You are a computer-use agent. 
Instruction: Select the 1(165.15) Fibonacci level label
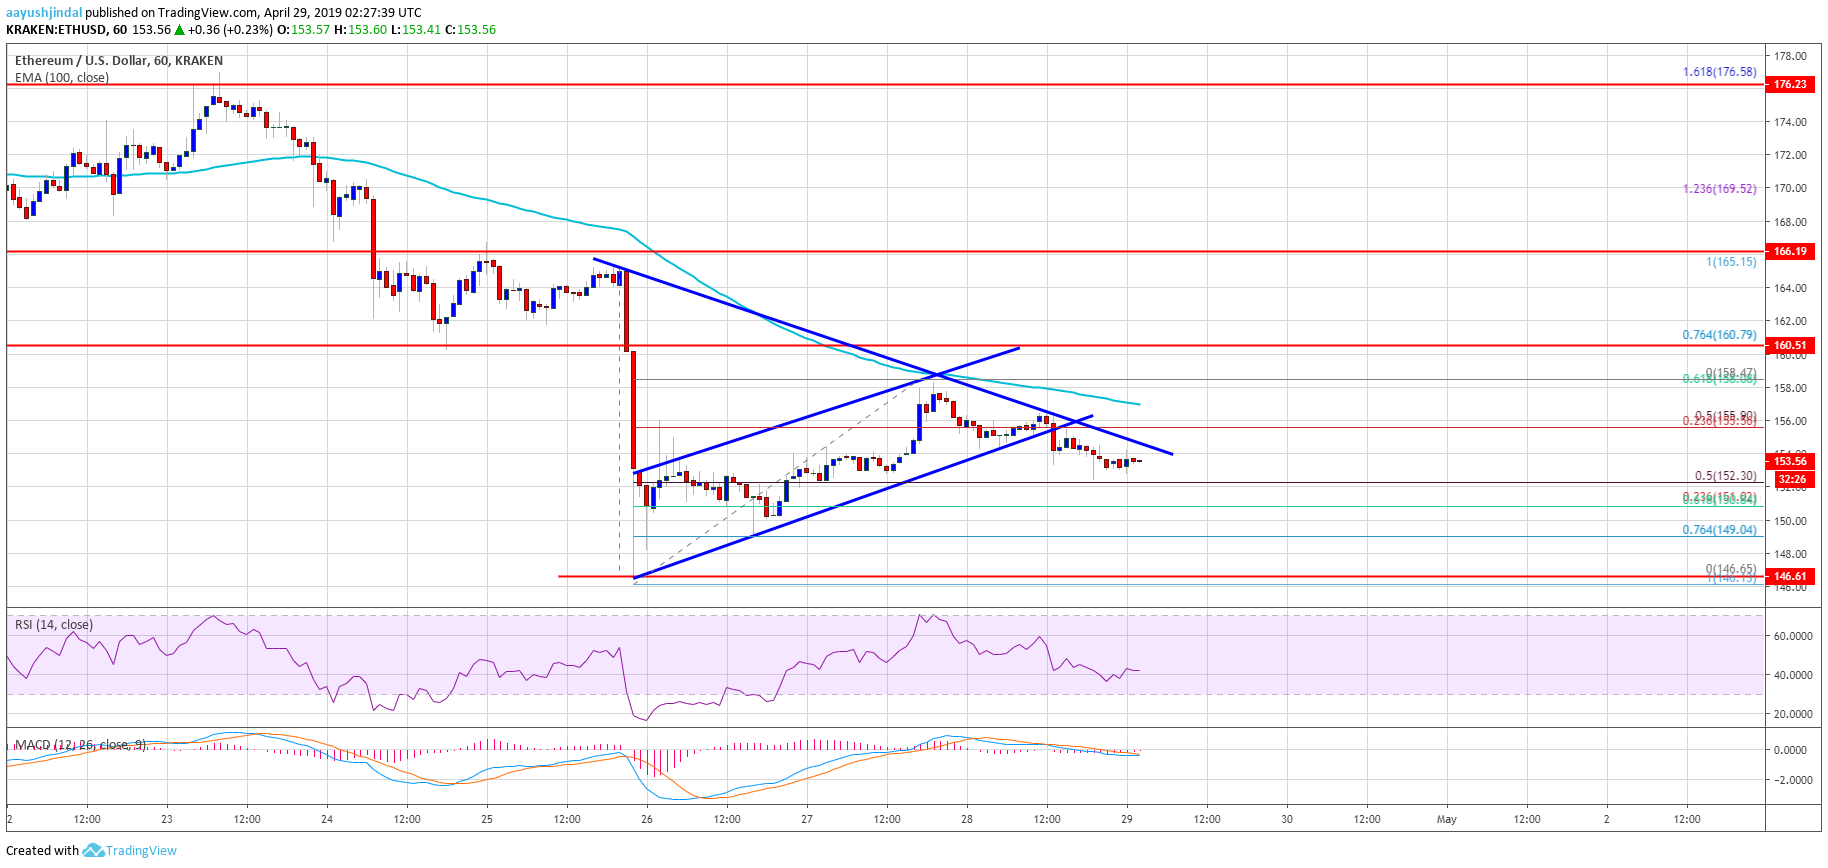click(x=1730, y=262)
